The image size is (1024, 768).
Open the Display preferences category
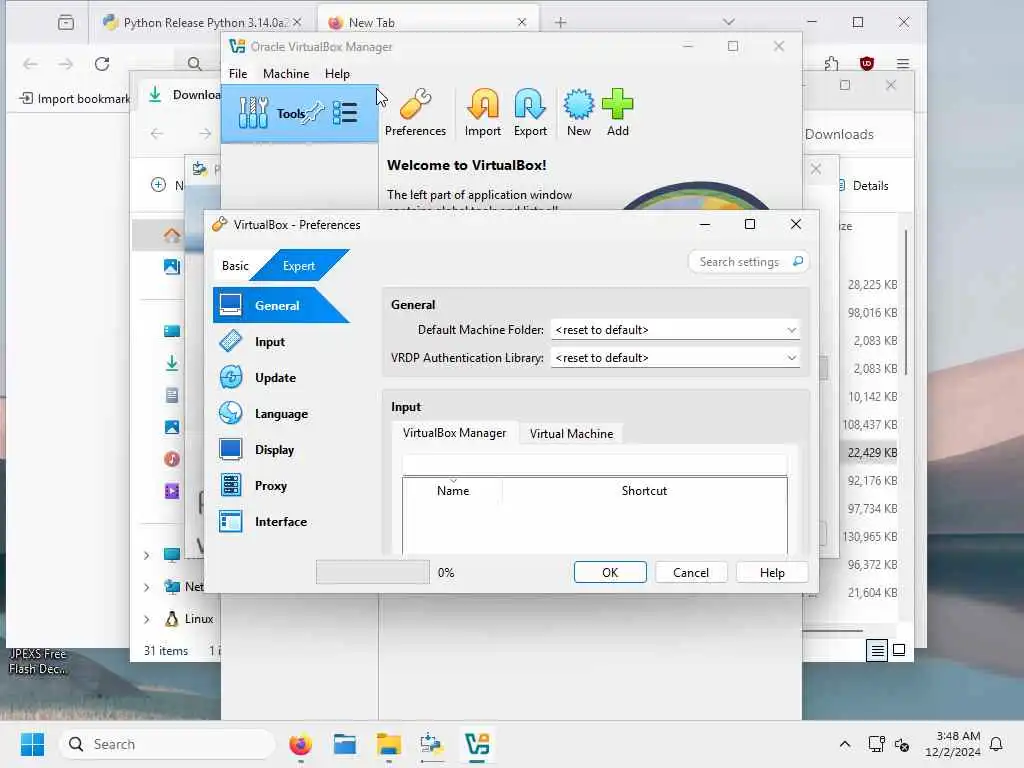point(274,449)
